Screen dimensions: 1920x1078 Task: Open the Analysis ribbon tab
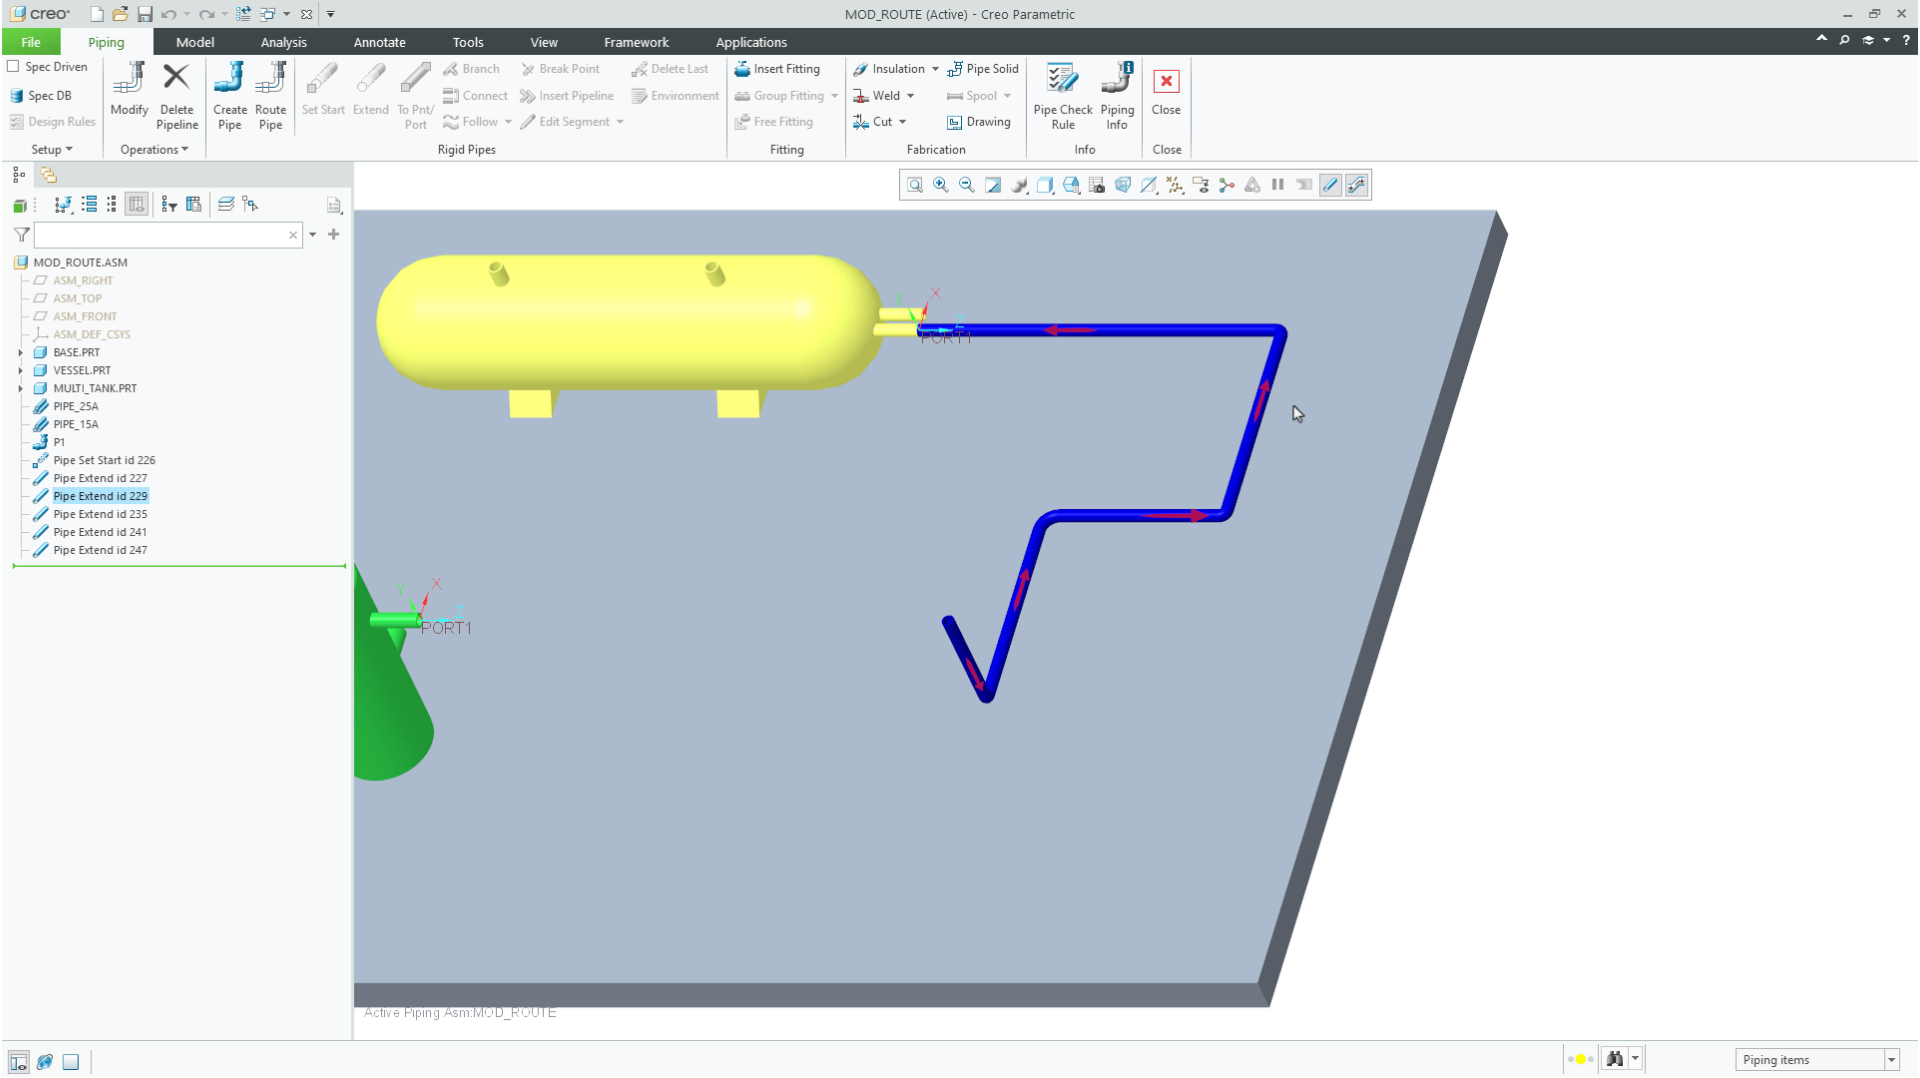pyautogui.click(x=284, y=42)
